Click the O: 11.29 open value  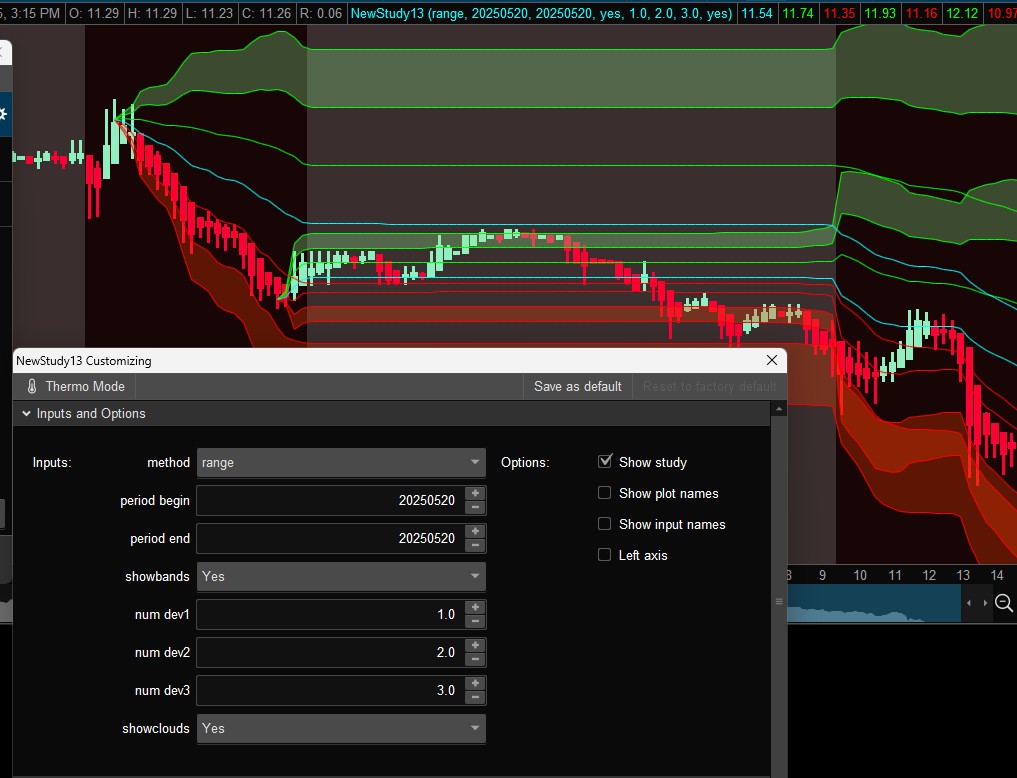[93, 13]
